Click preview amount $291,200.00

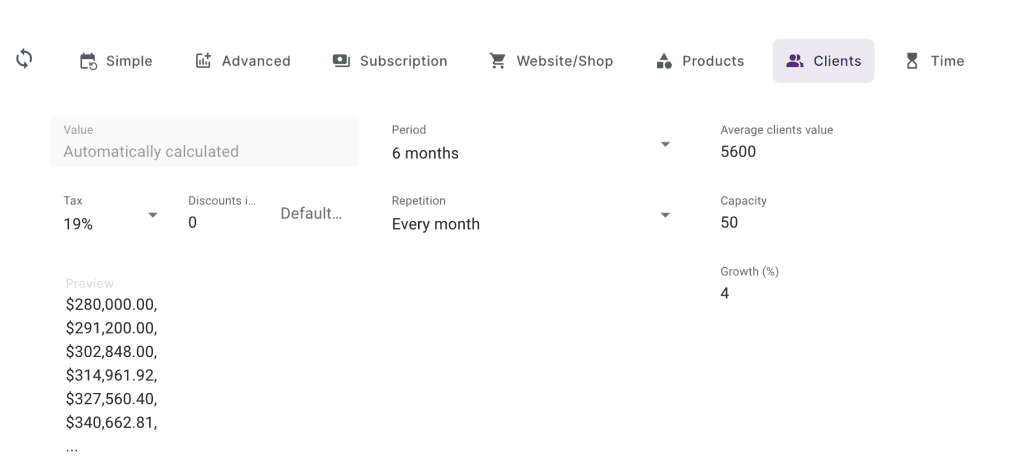(112, 328)
